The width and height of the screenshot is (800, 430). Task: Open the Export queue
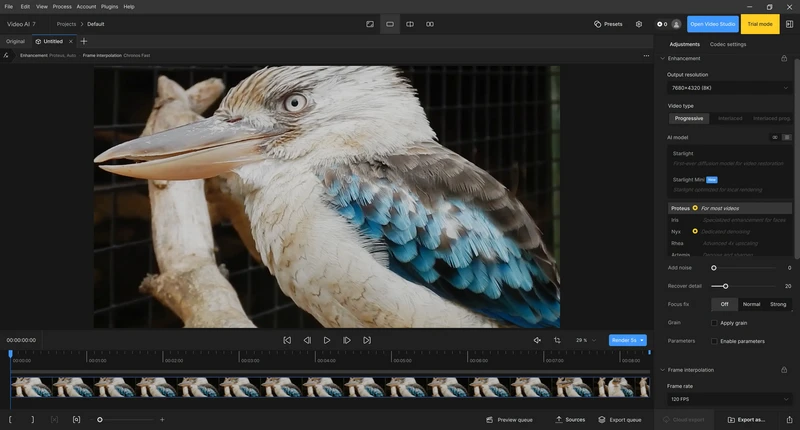click(620, 420)
